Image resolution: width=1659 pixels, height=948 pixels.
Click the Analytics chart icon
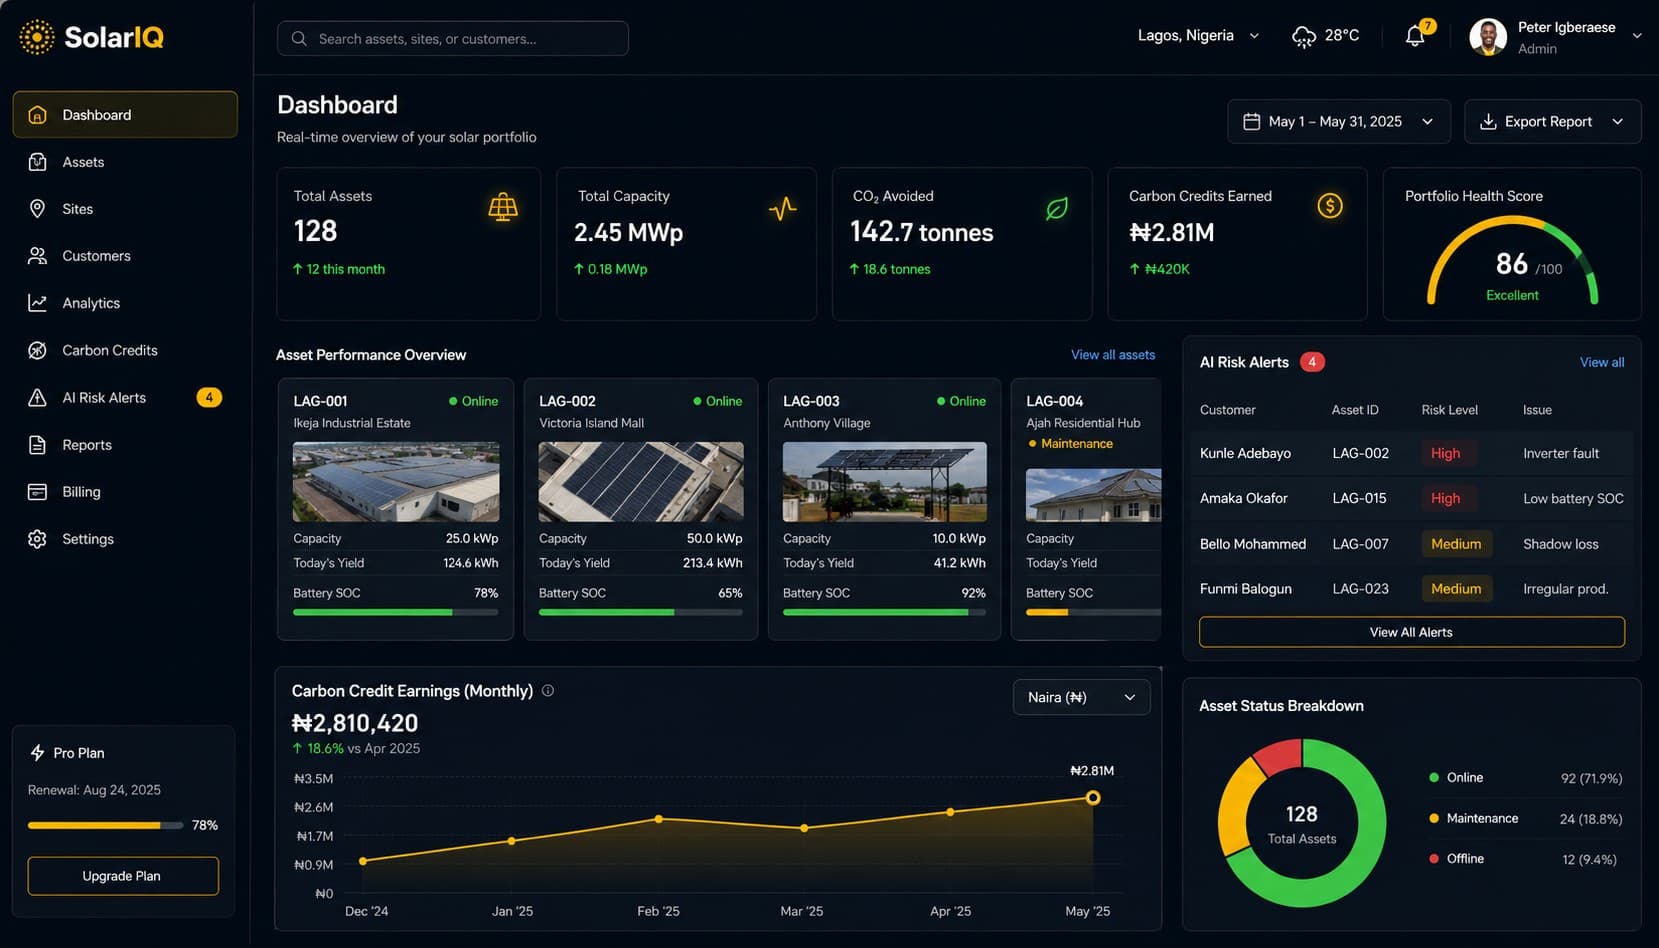point(37,303)
